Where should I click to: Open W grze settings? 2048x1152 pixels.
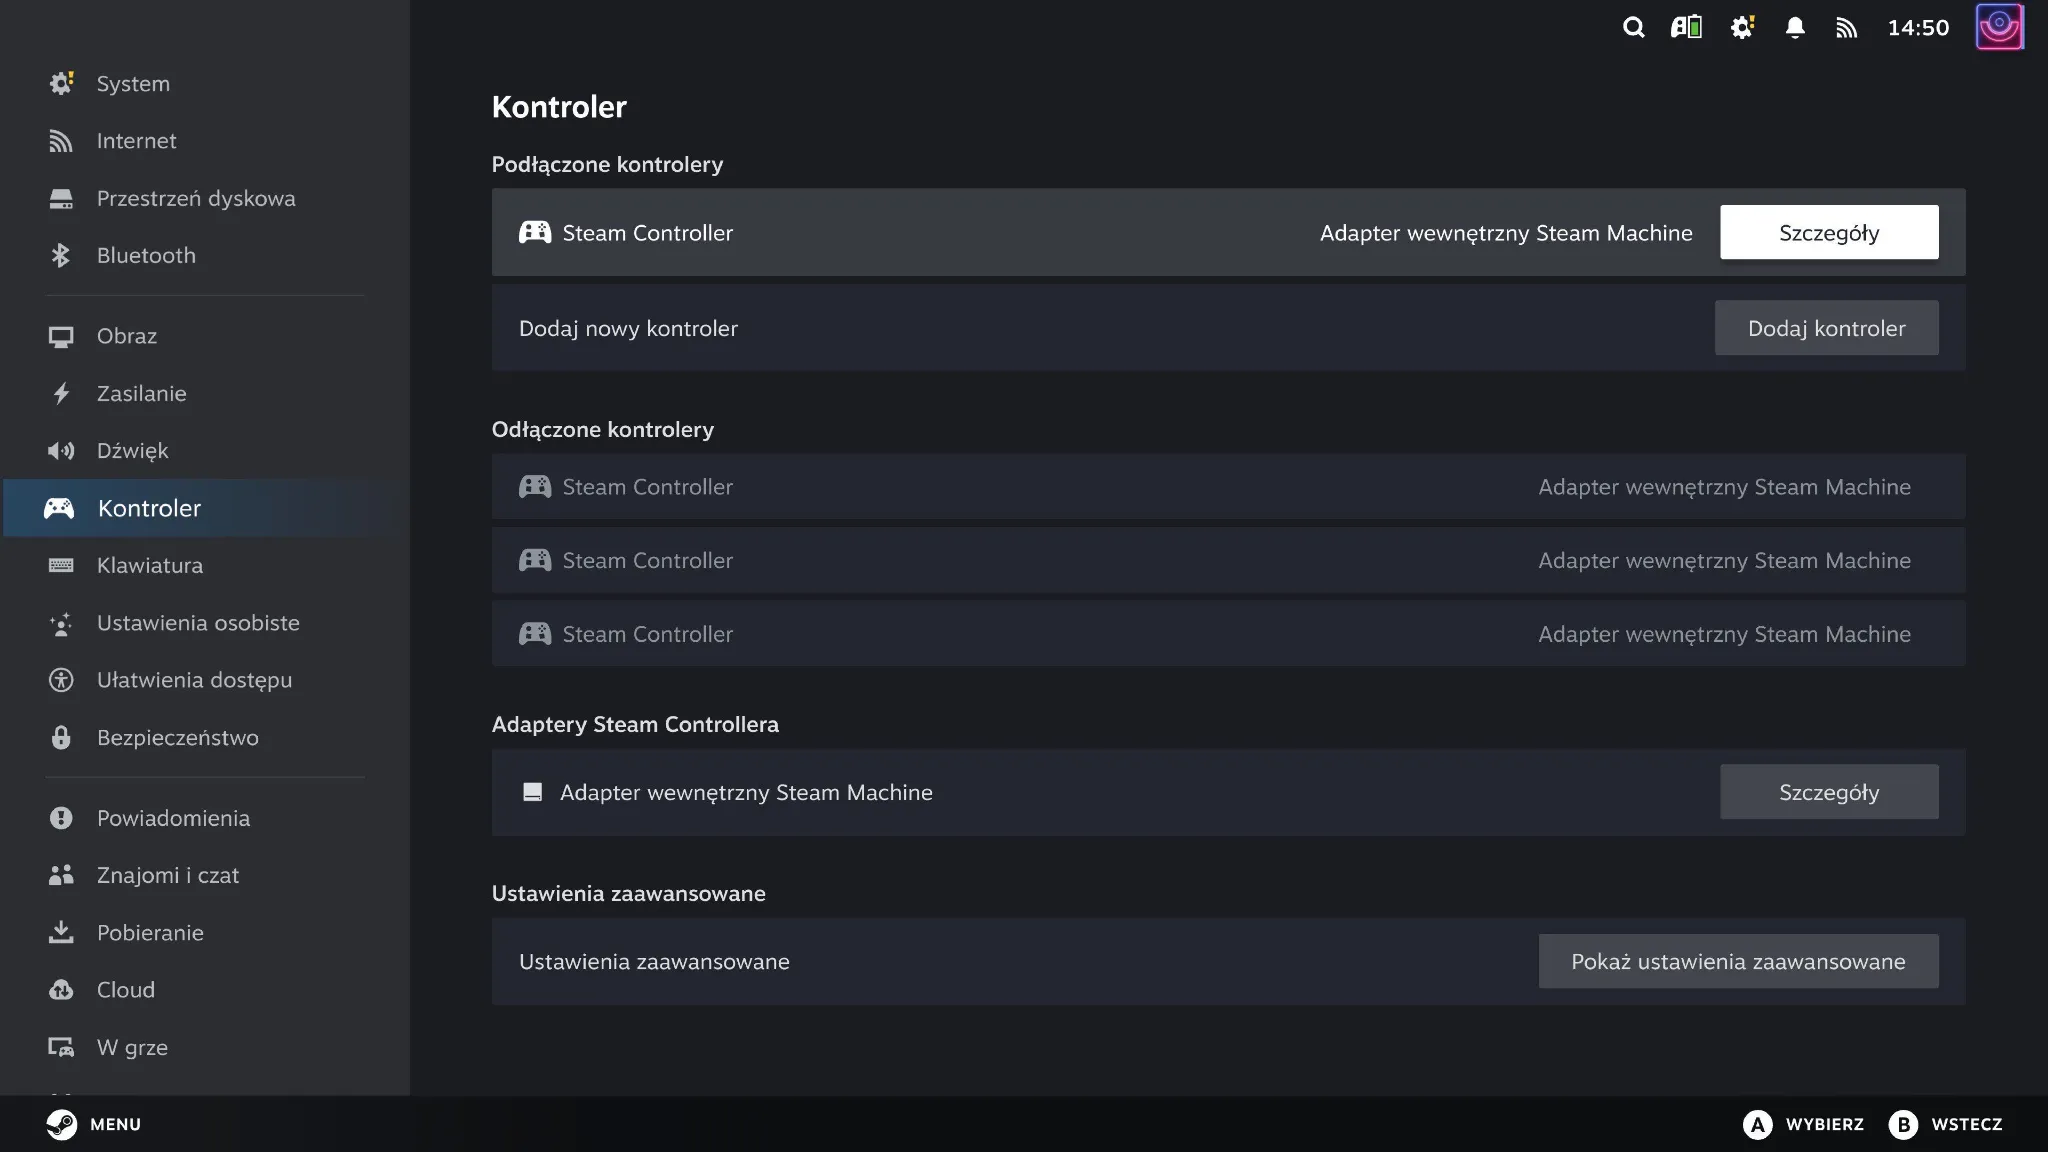click(205, 1047)
